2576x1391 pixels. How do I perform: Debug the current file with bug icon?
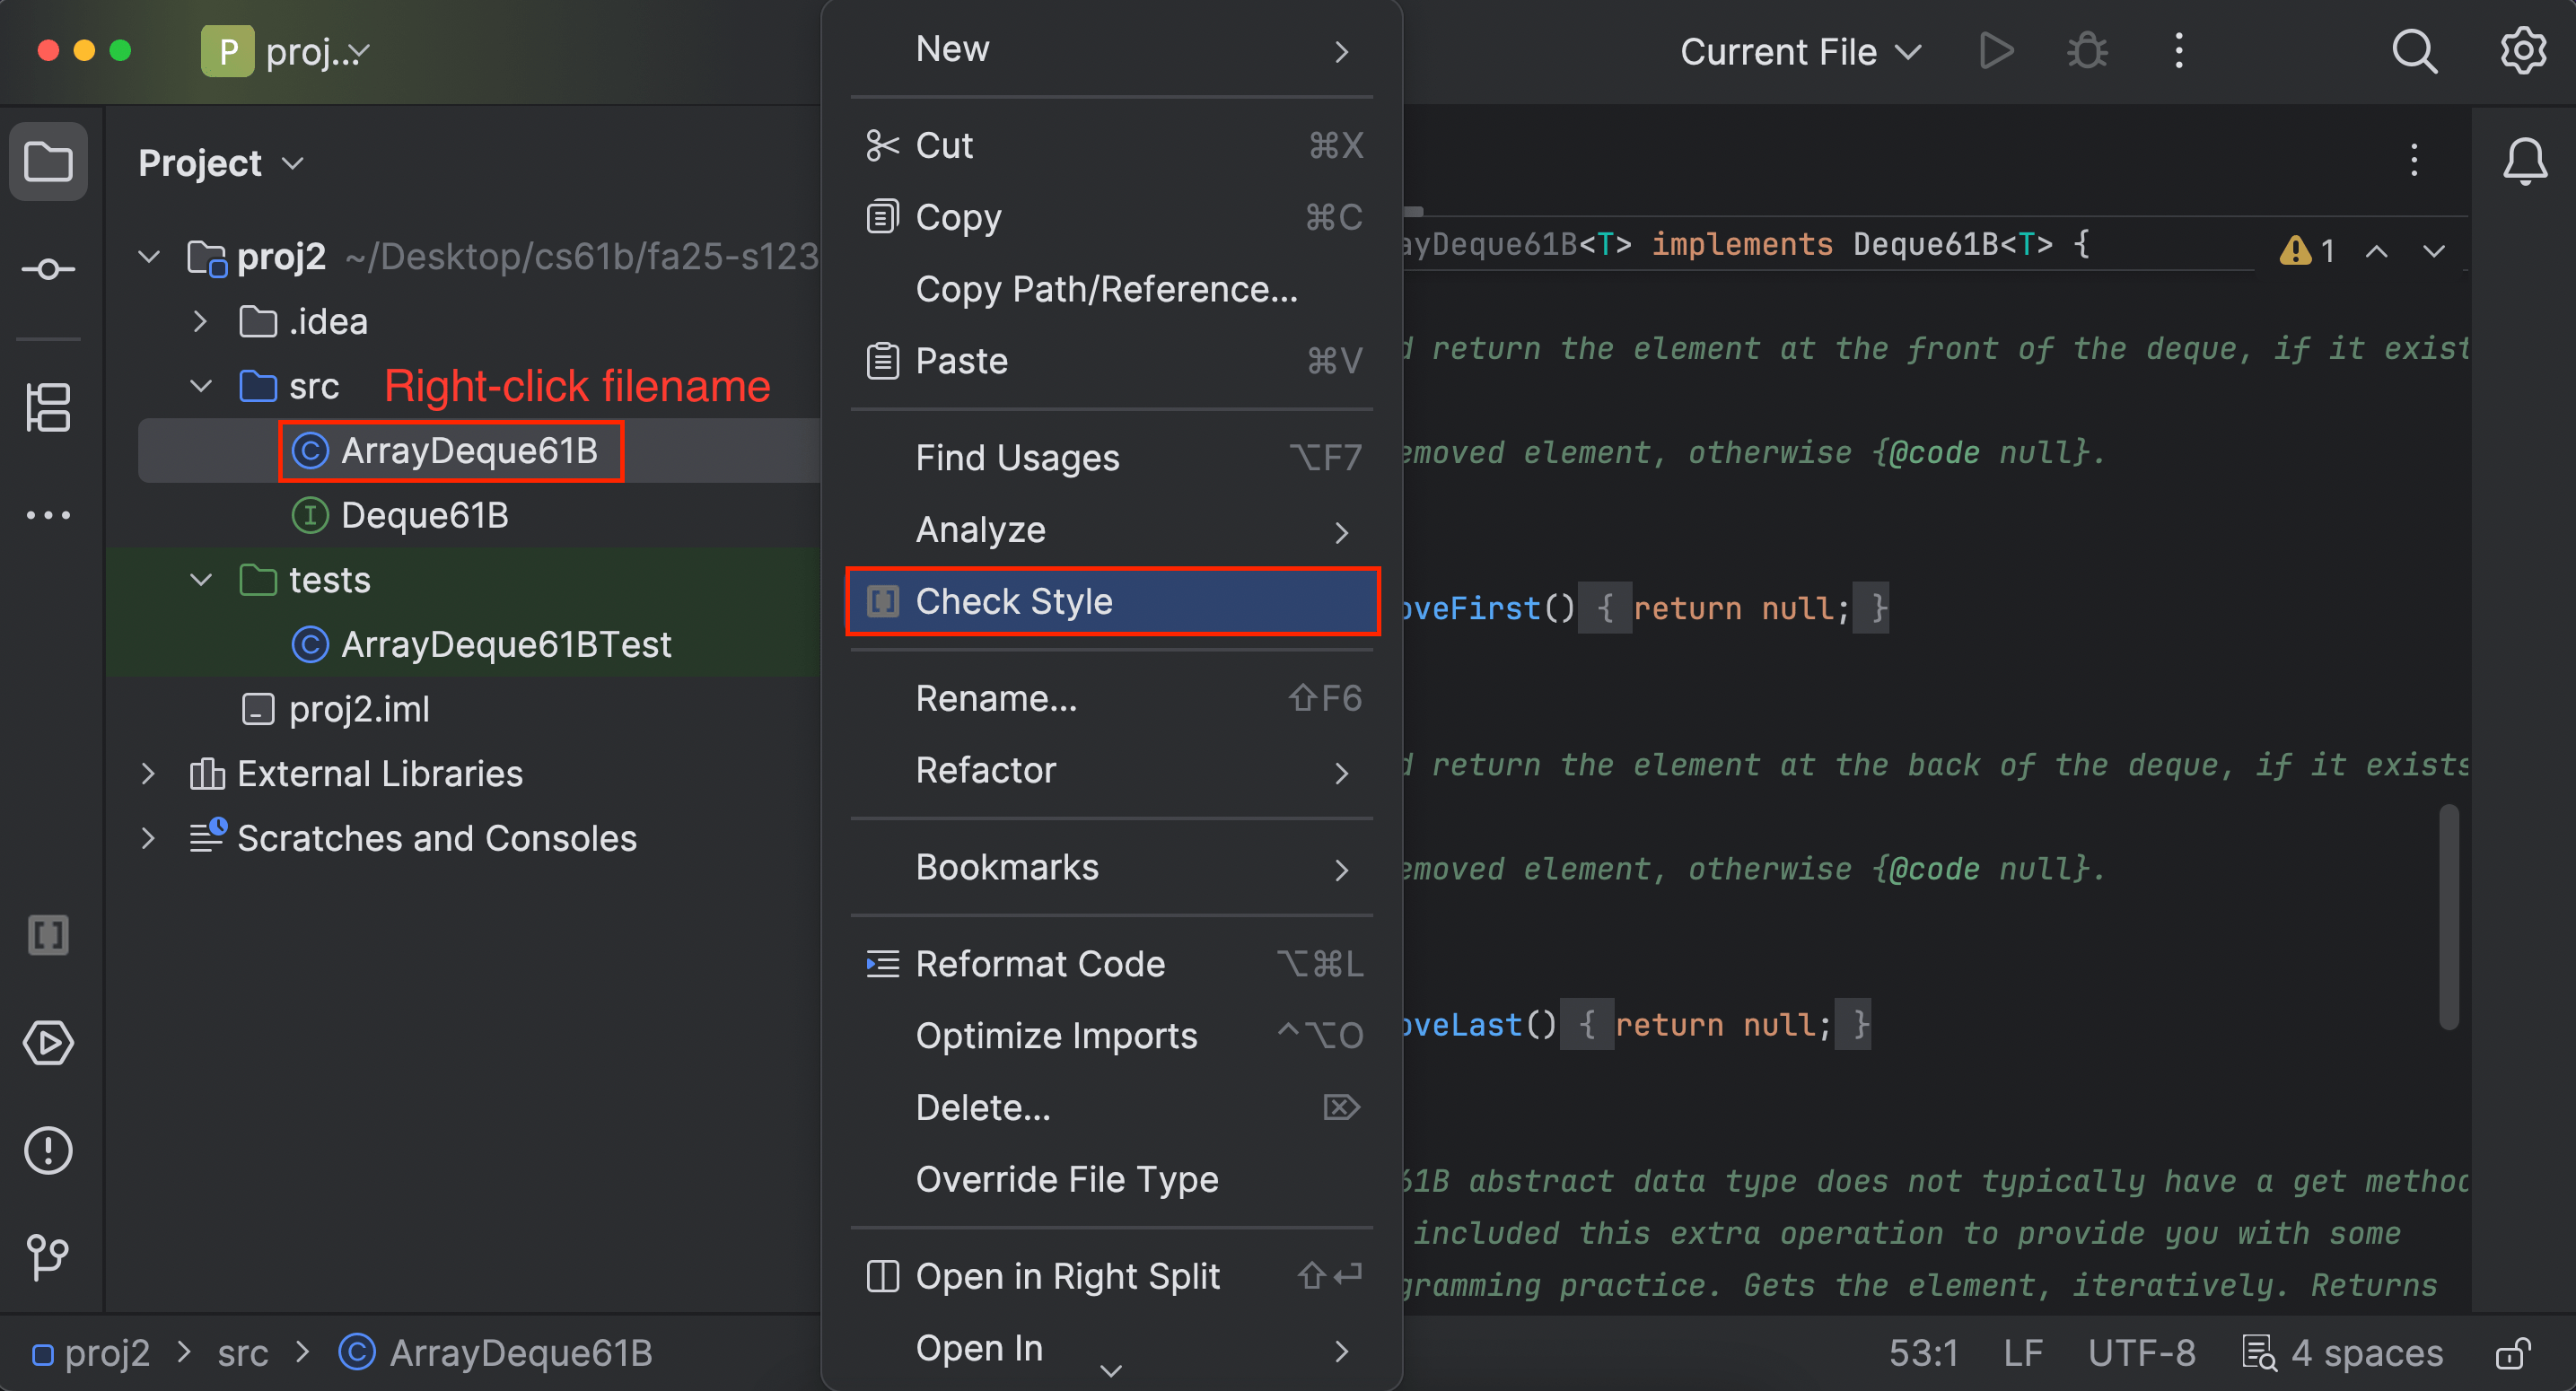tap(2088, 51)
